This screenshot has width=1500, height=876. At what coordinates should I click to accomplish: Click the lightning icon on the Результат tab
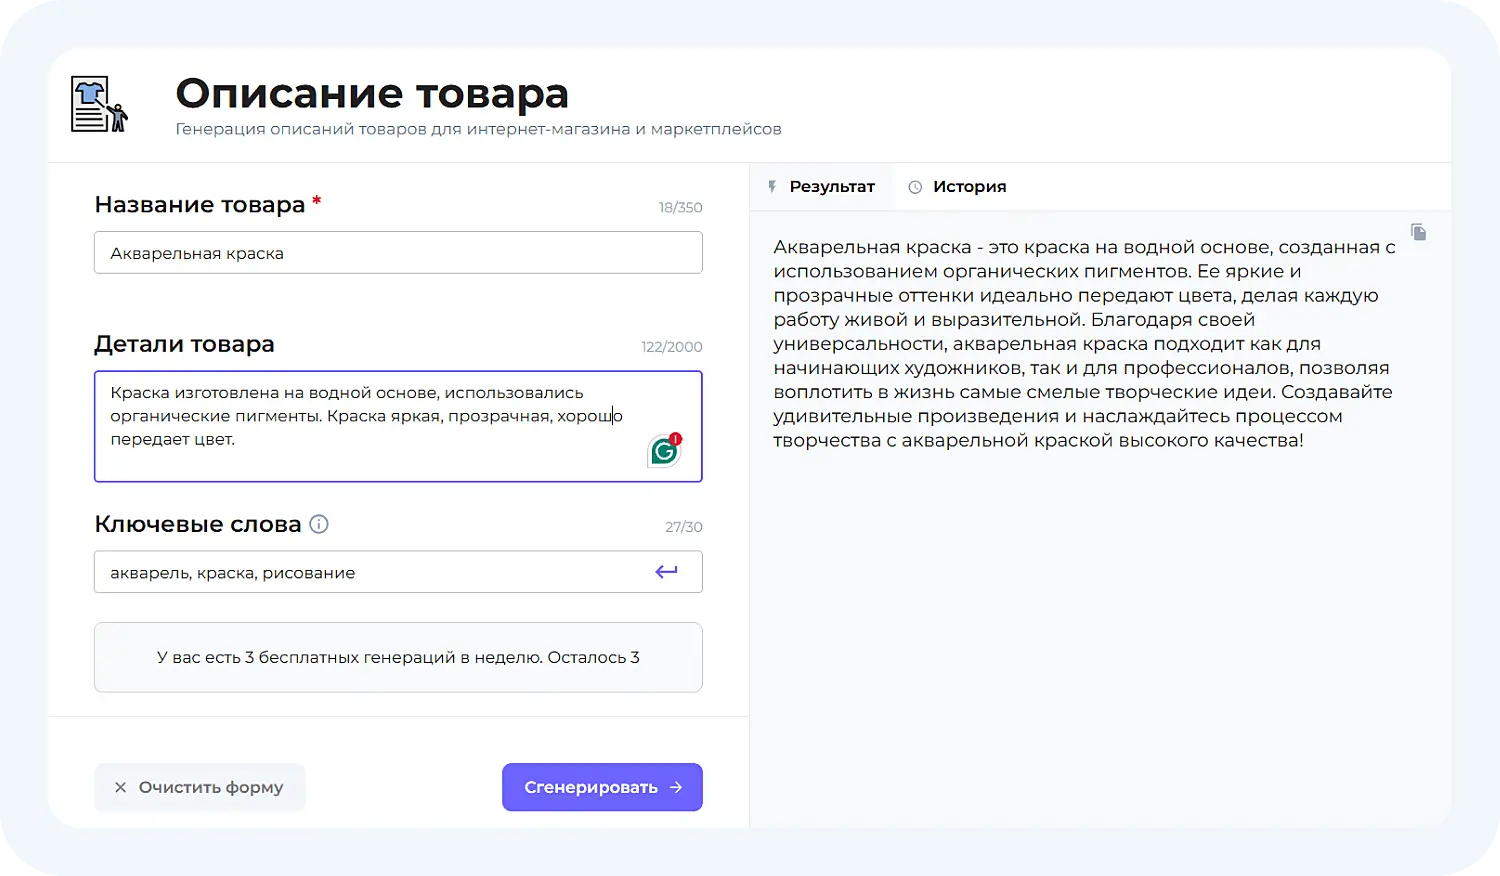(772, 186)
